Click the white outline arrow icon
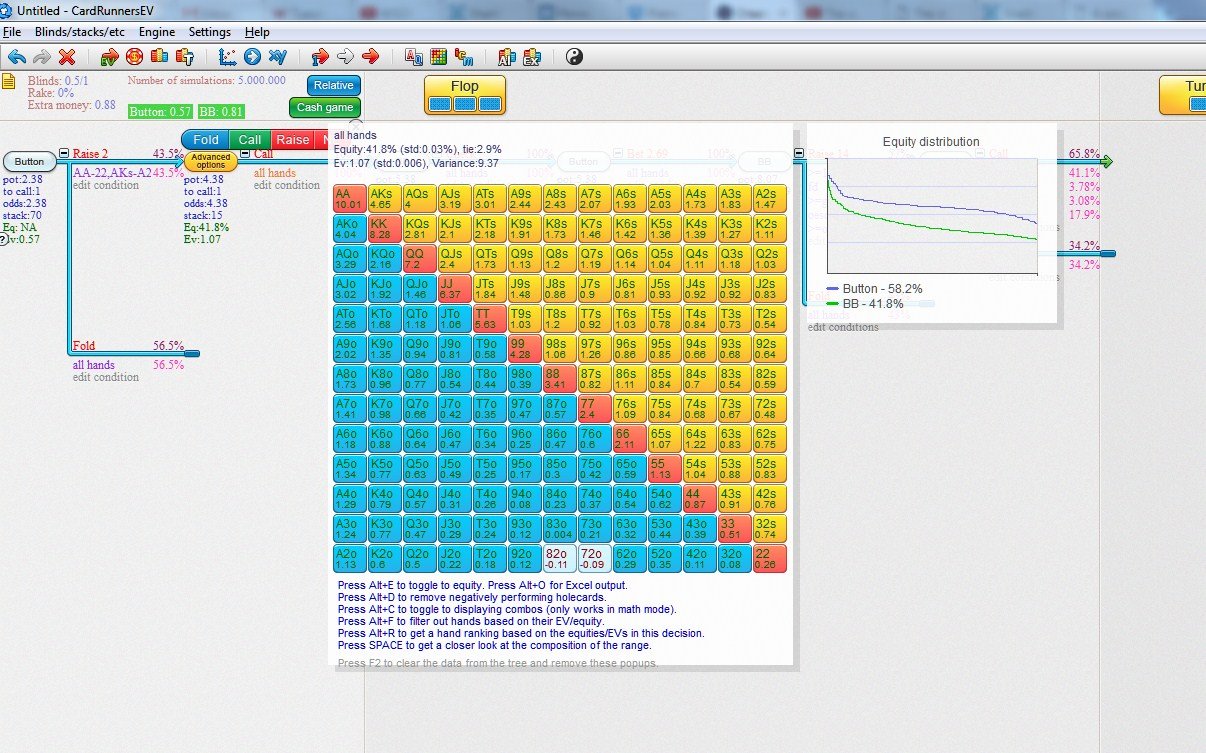The image size is (1206, 753). (345, 56)
